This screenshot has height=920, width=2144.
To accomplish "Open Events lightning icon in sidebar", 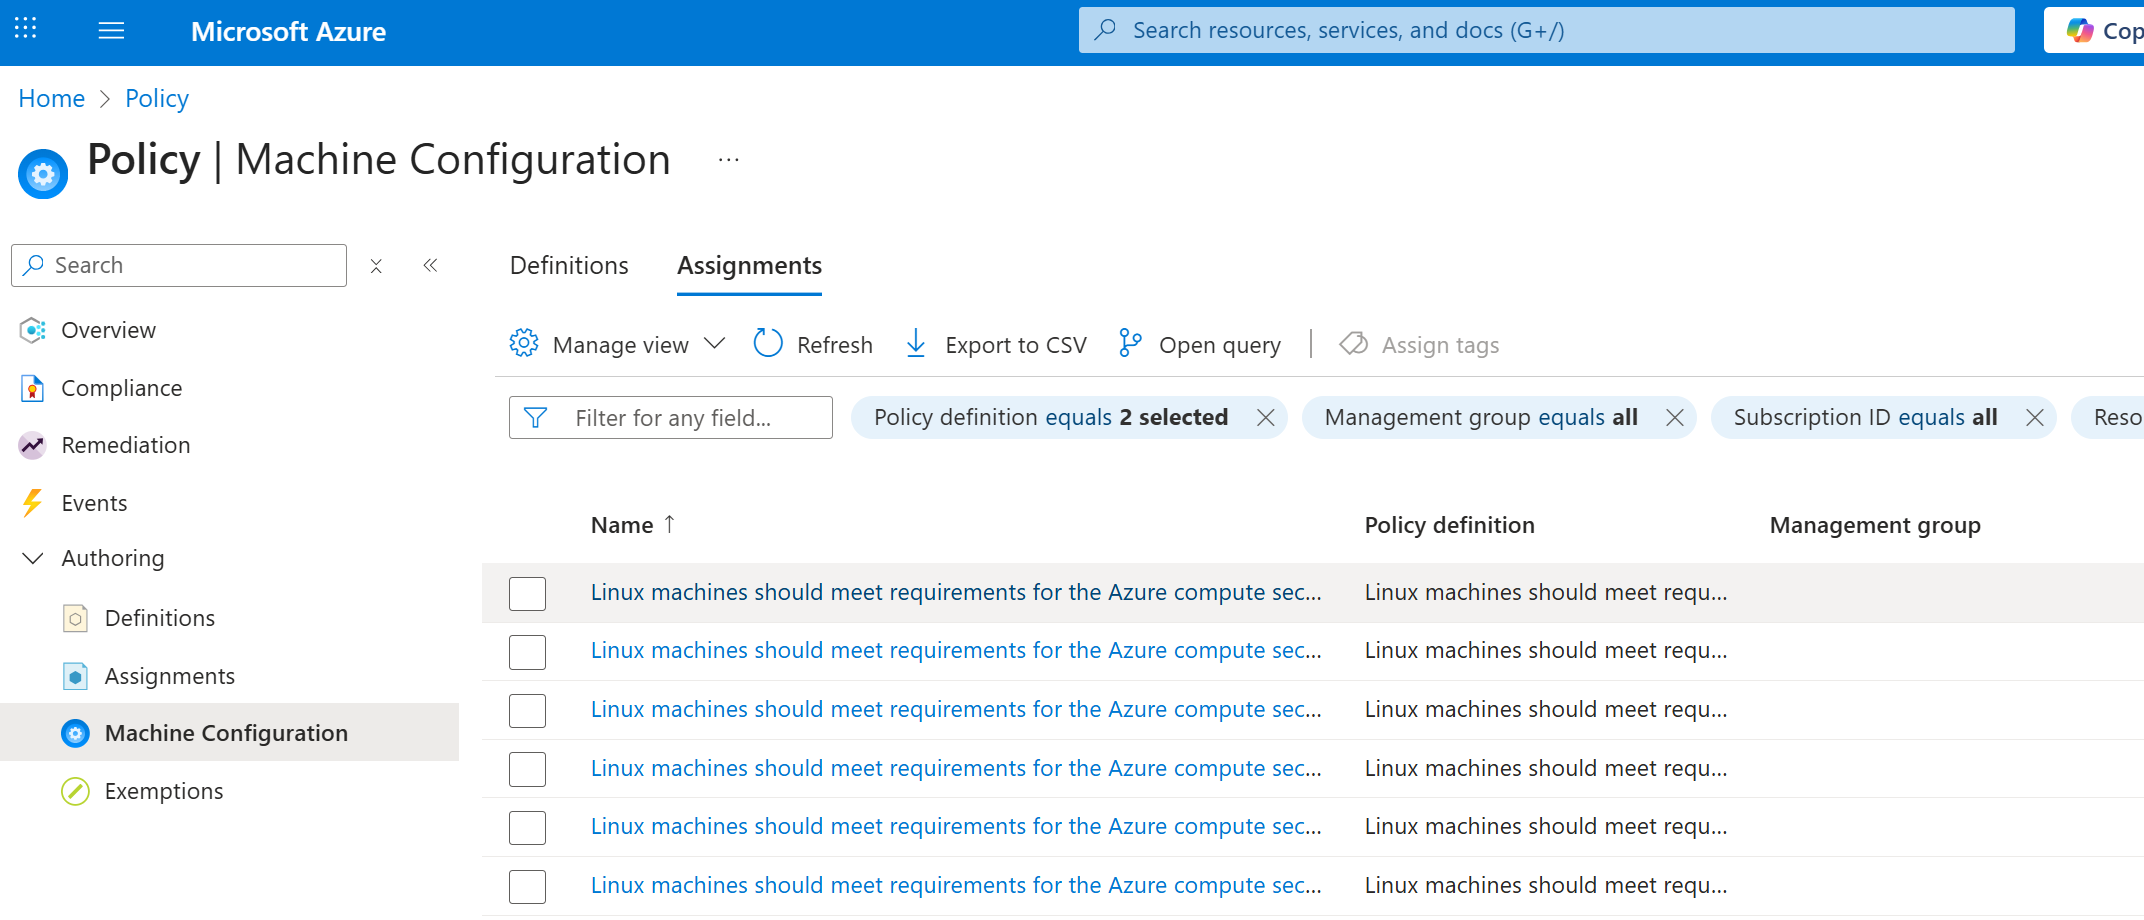I will tap(33, 503).
